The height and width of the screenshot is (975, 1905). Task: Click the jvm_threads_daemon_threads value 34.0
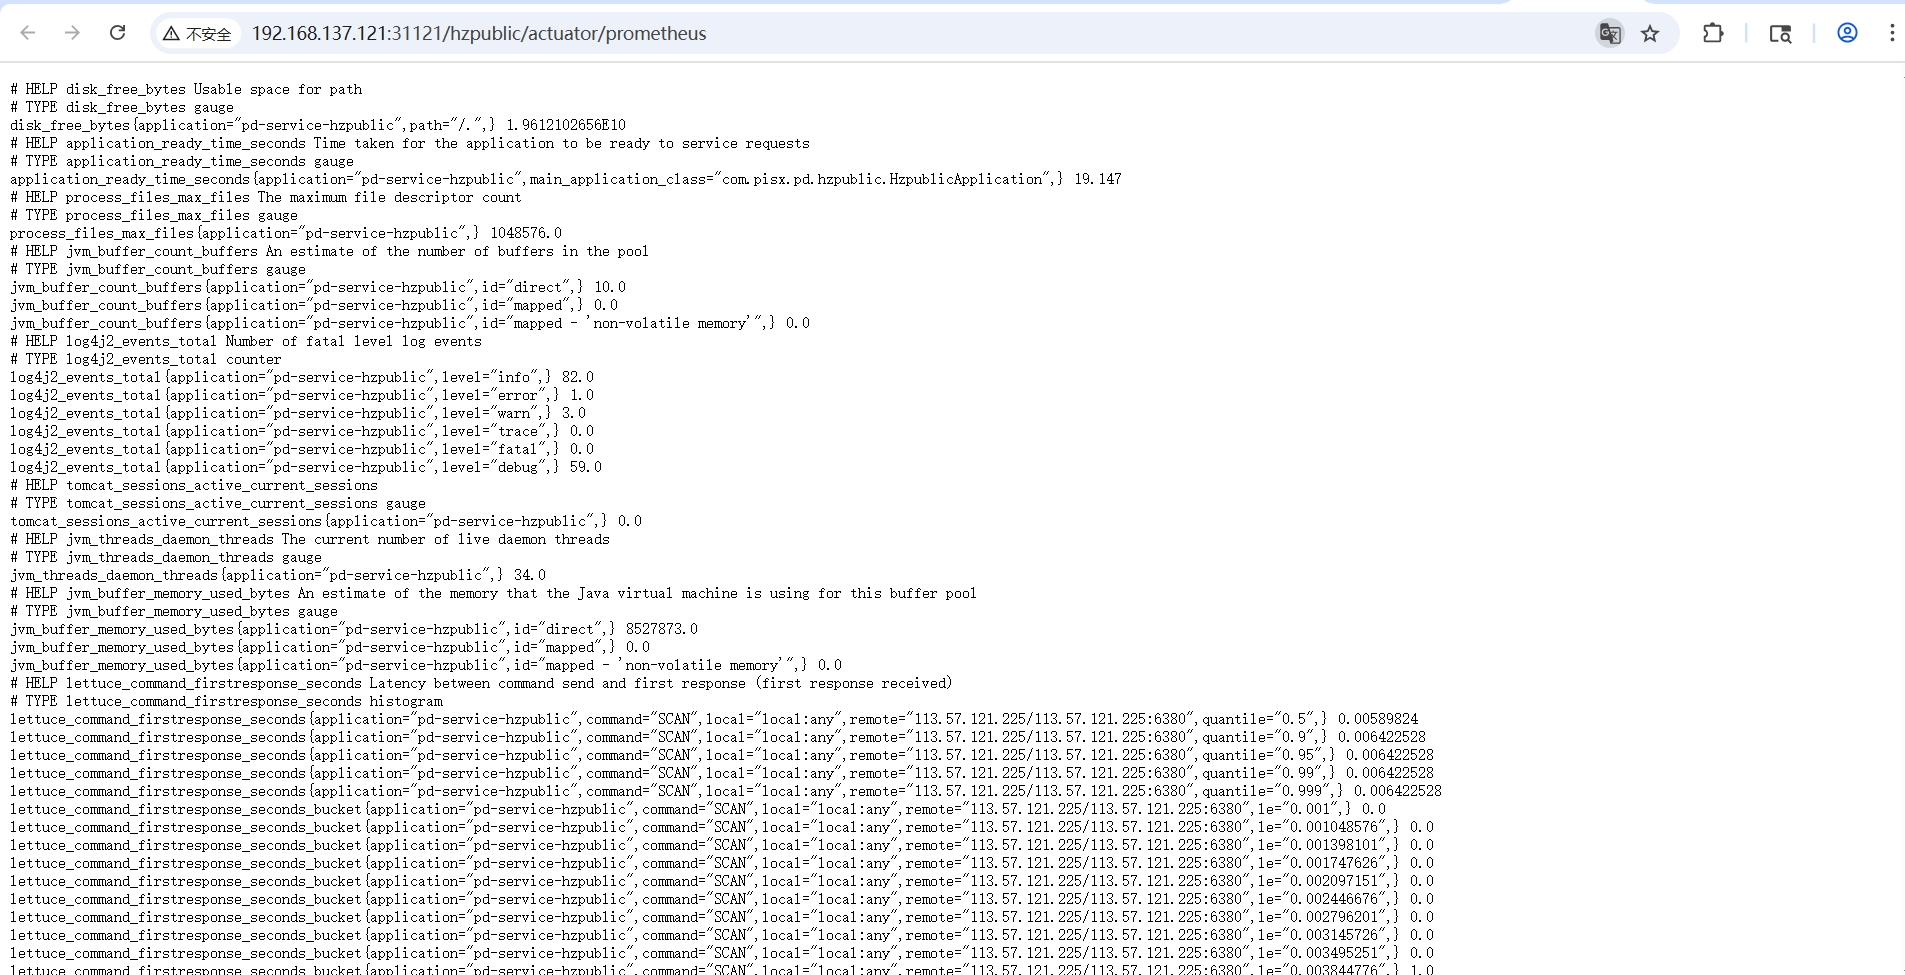(529, 575)
